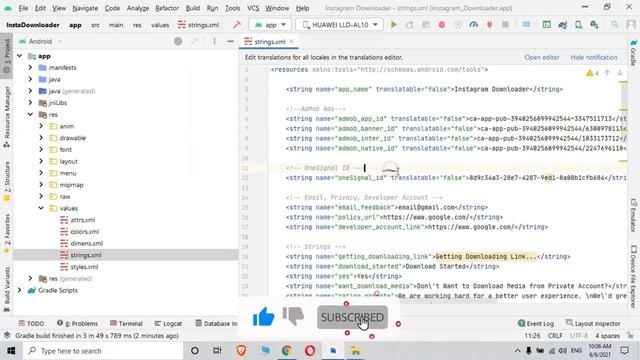Open Resource Manager side tab
640x360 pixels.
(x=7, y=117)
